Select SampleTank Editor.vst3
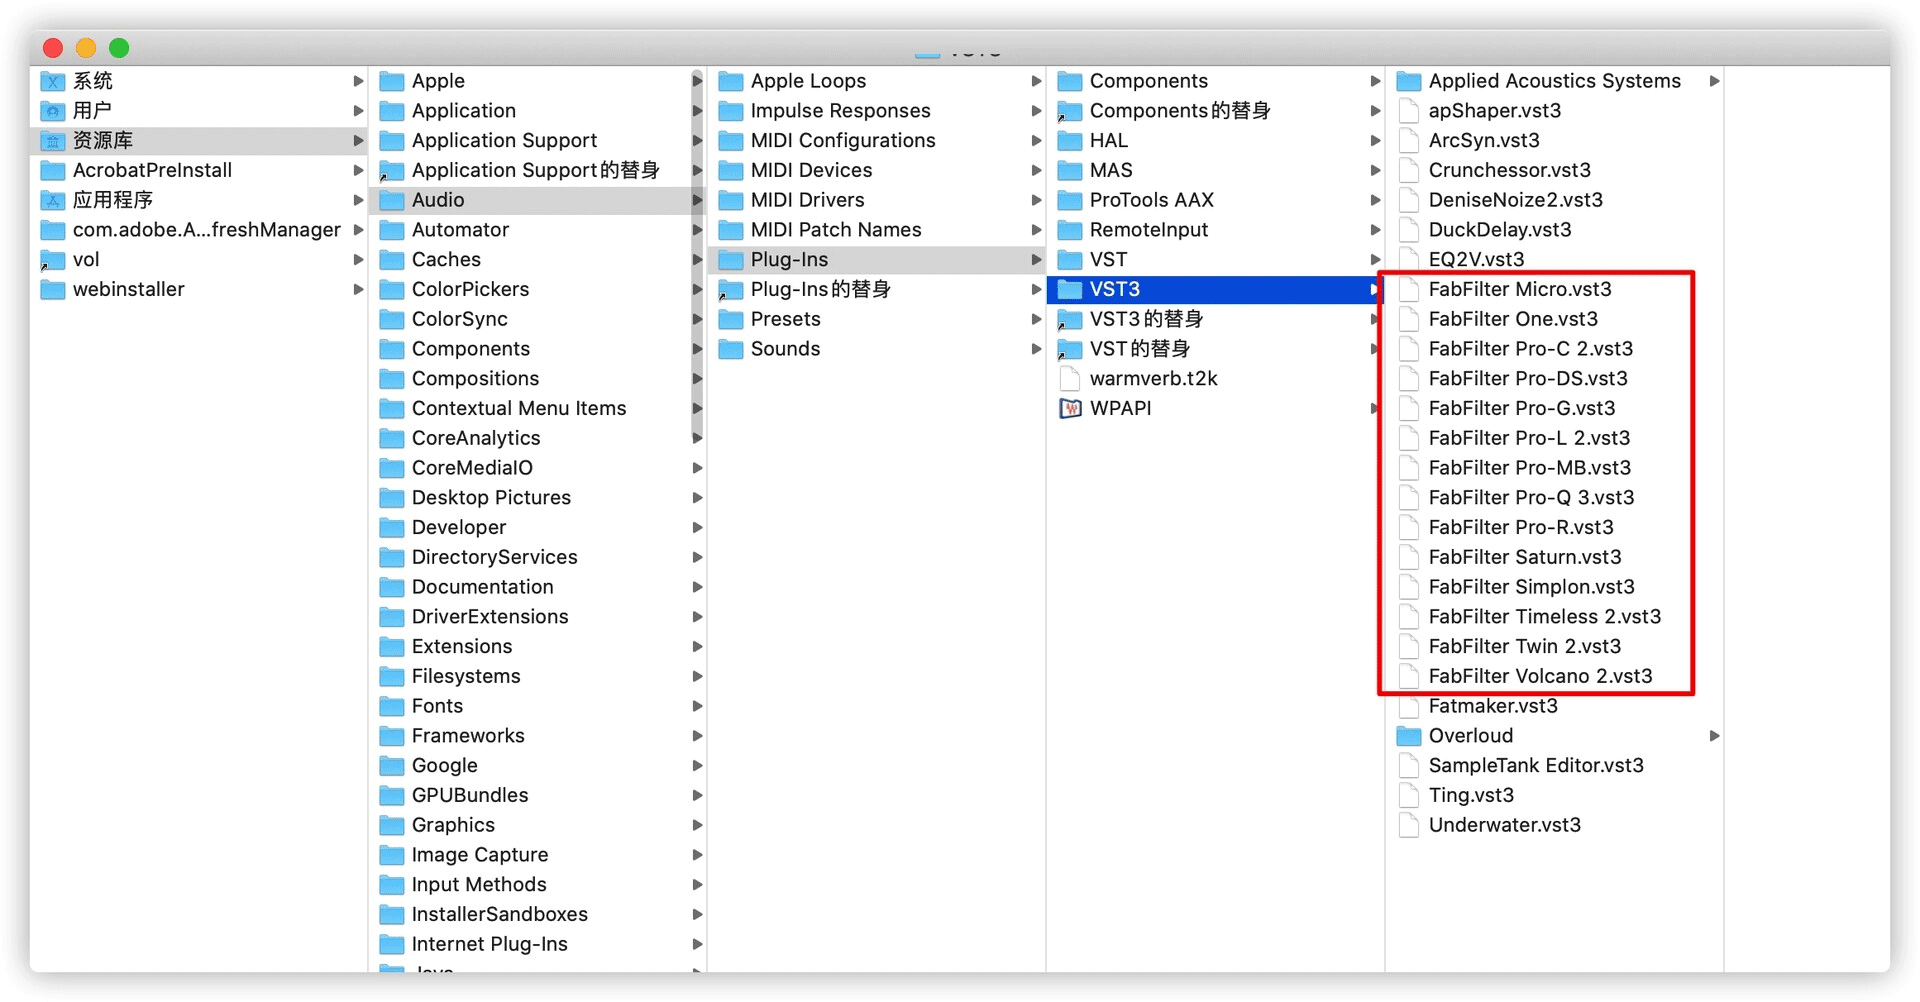 point(1536,766)
